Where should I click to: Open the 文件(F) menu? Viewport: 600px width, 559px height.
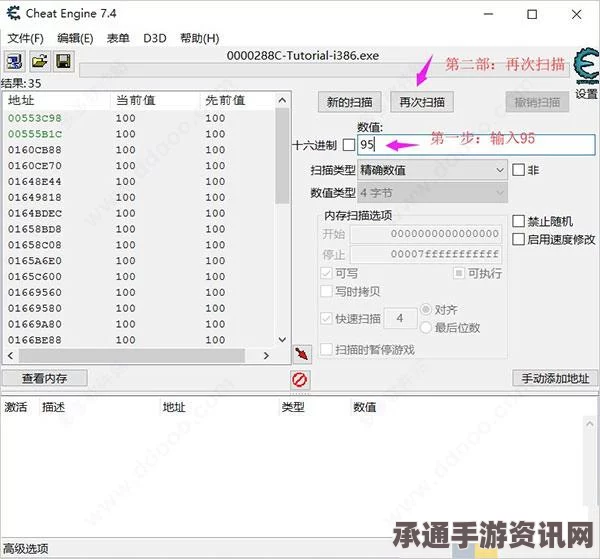(x=25, y=38)
